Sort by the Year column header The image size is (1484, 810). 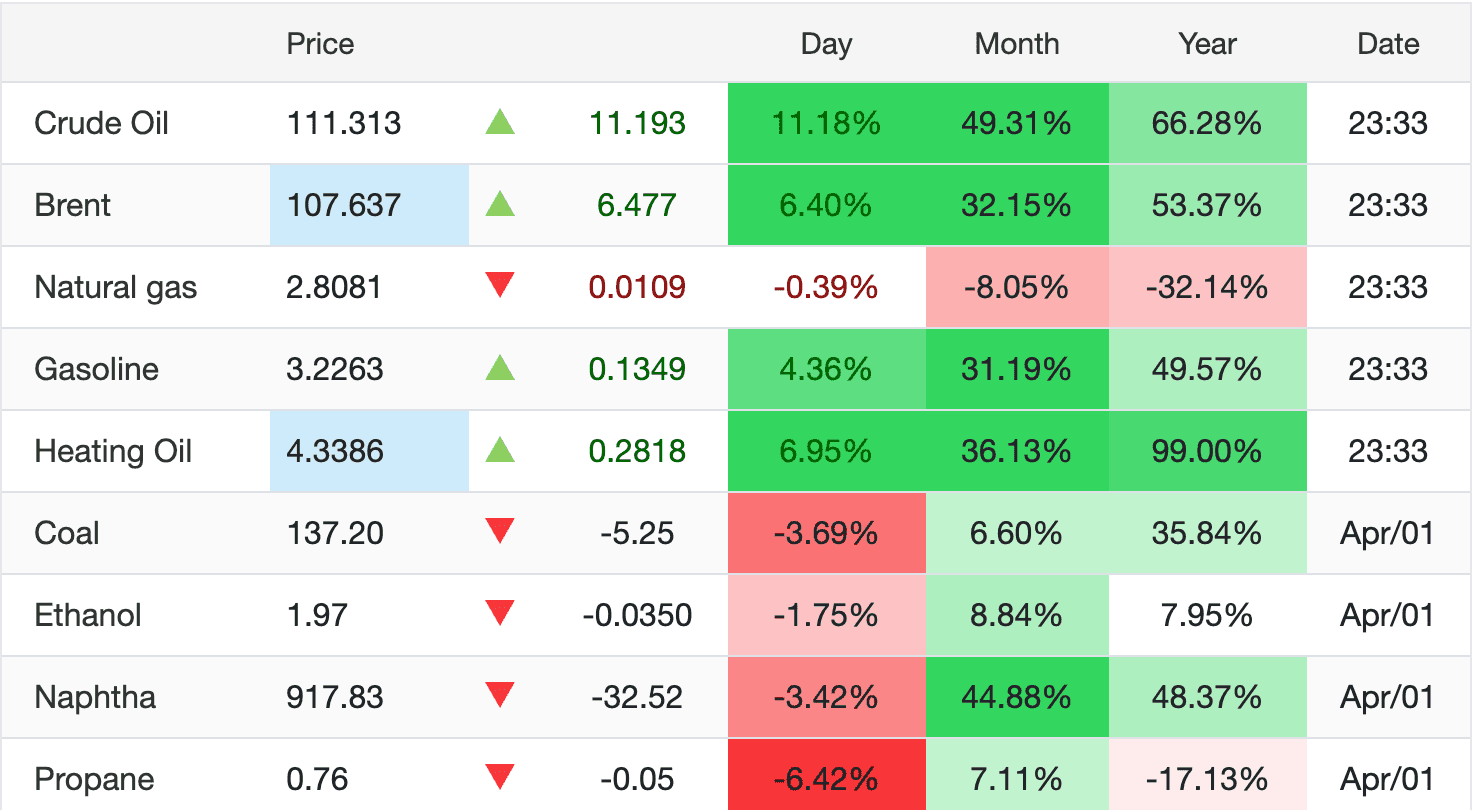pos(1207,44)
